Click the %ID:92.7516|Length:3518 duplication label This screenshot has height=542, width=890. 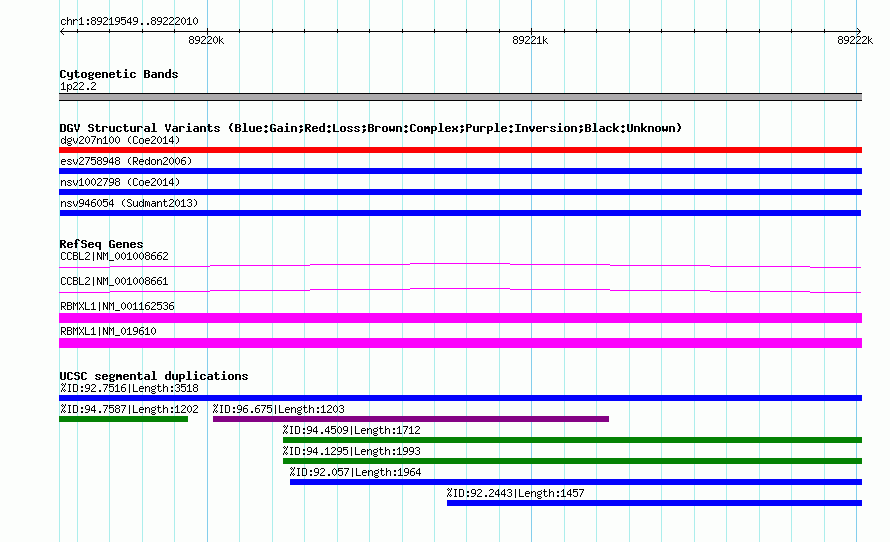[129, 388]
